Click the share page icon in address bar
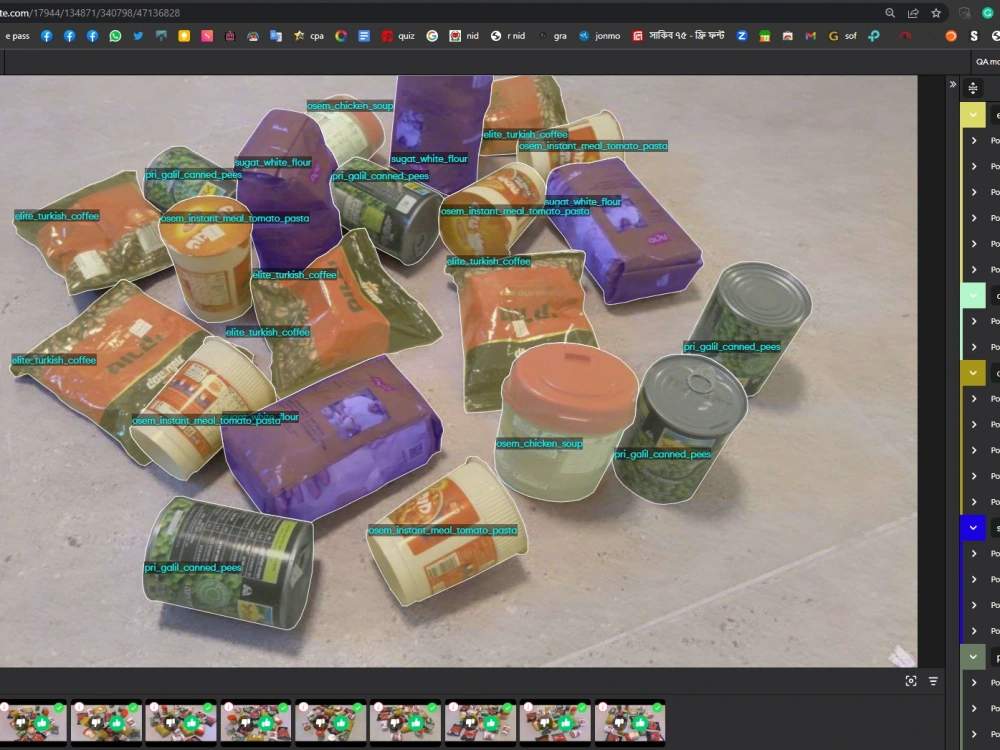This screenshot has height=750, width=1000. pyautogui.click(x=913, y=13)
